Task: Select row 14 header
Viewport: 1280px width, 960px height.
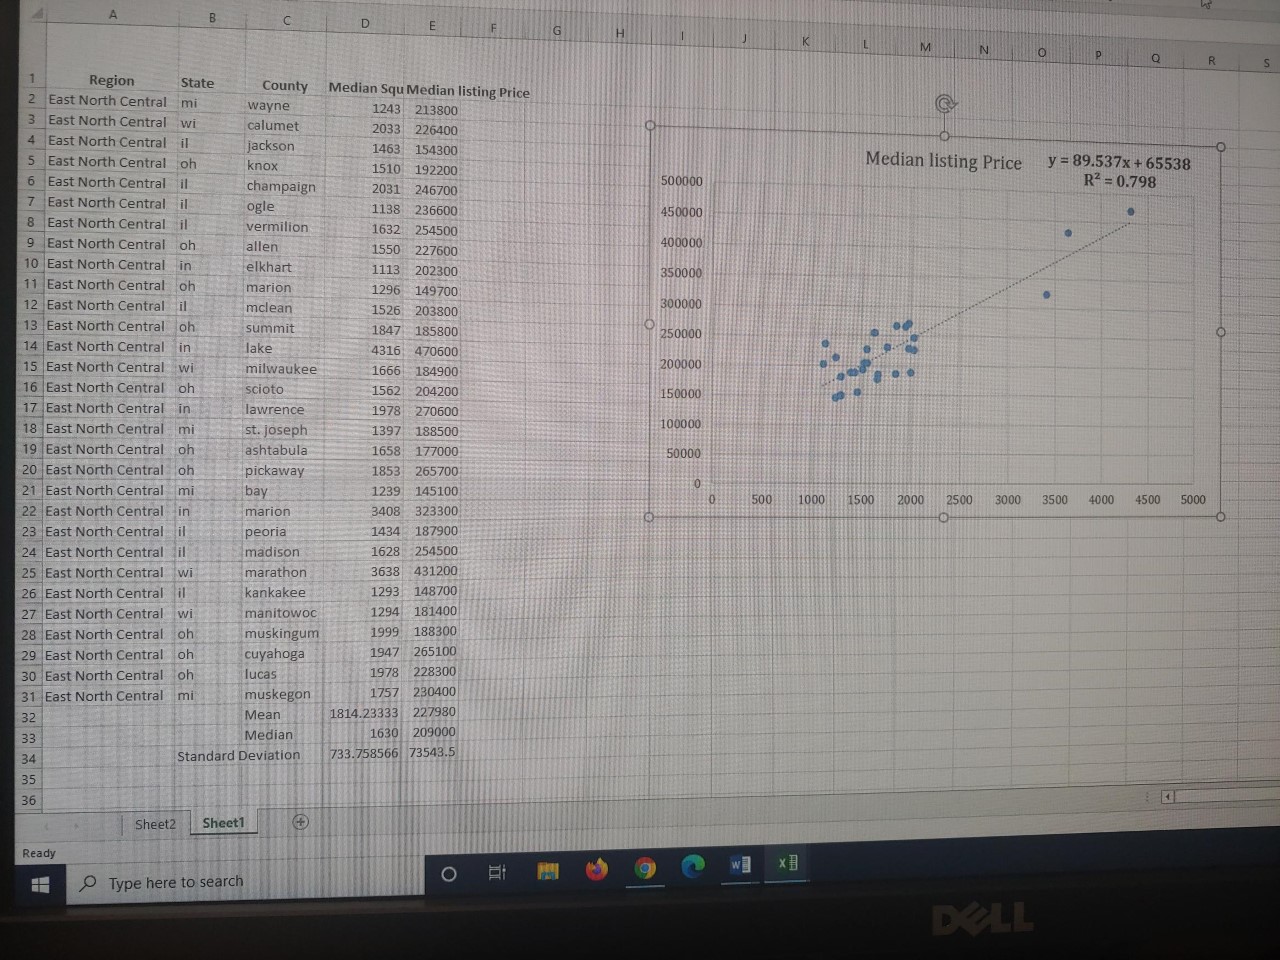Action: point(30,346)
